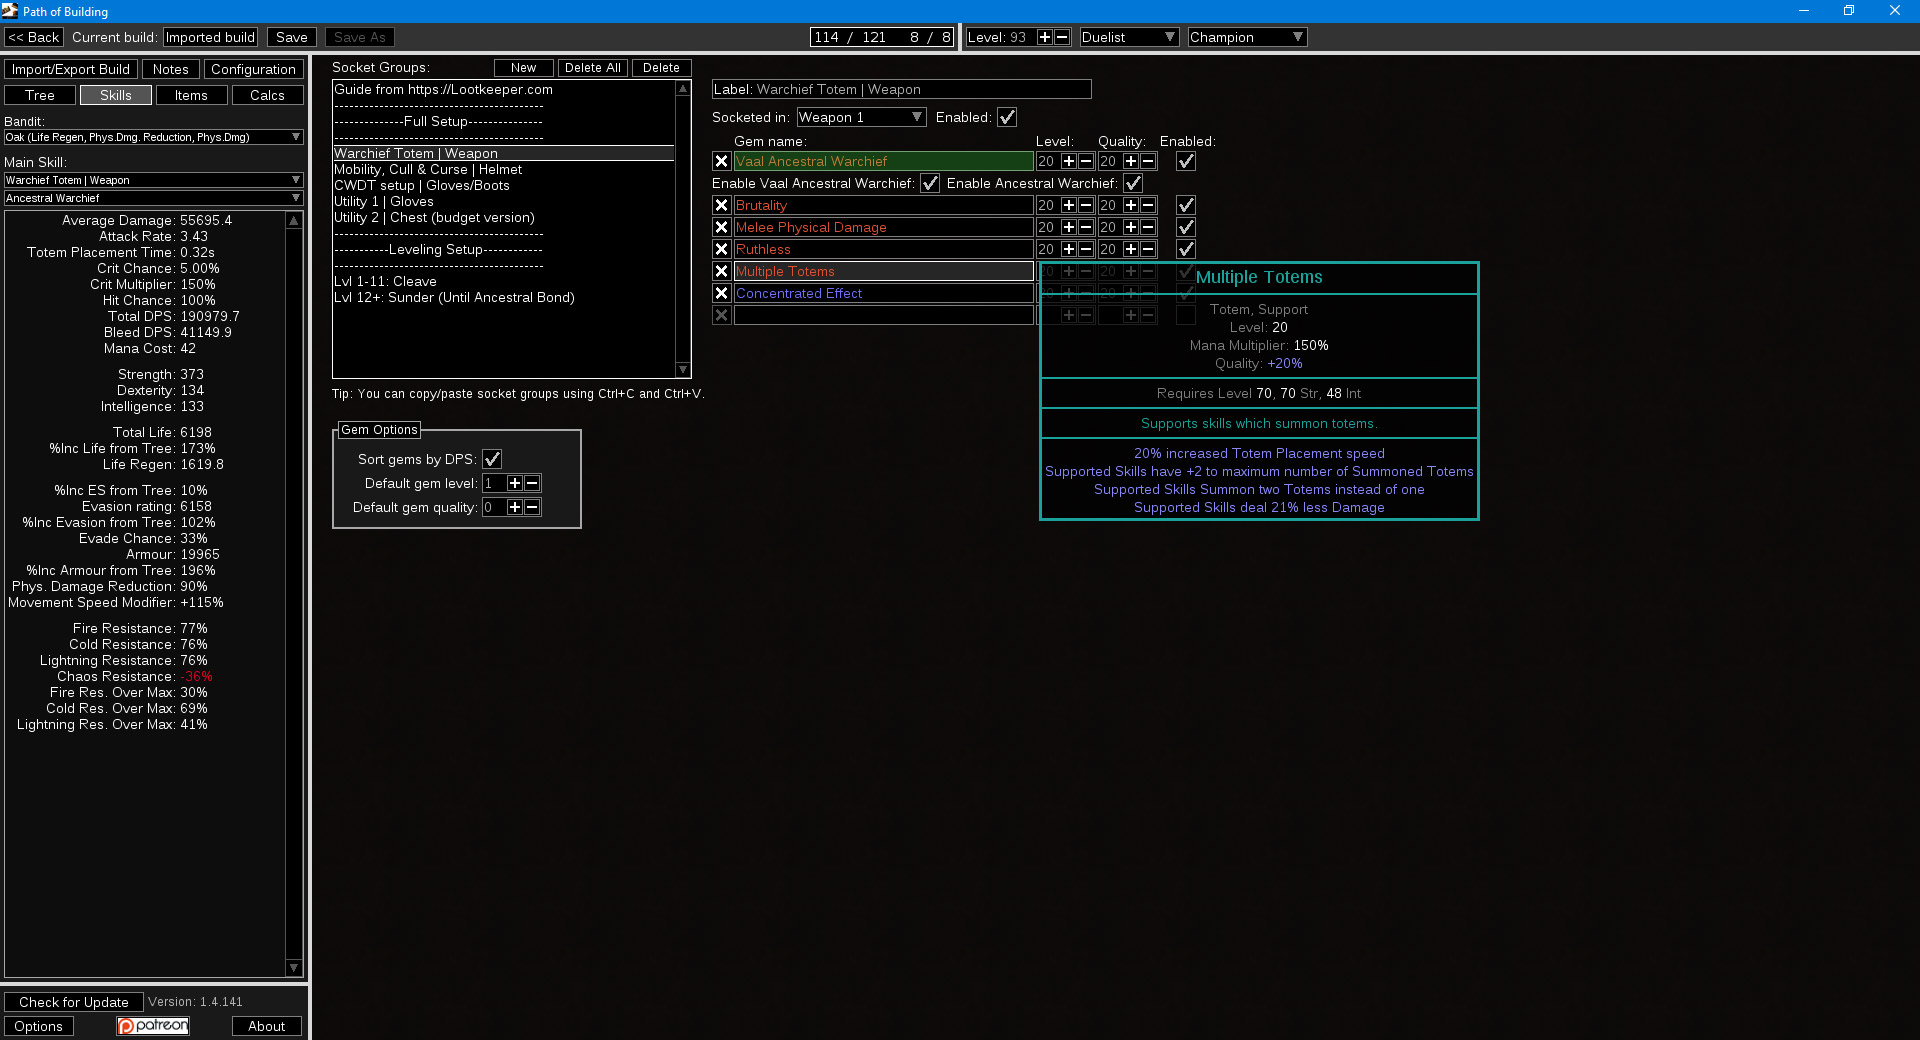The width and height of the screenshot is (1920, 1040).
Task: Open the Ancestral Warchief skill part dropdown
Action: coord(153,198)
